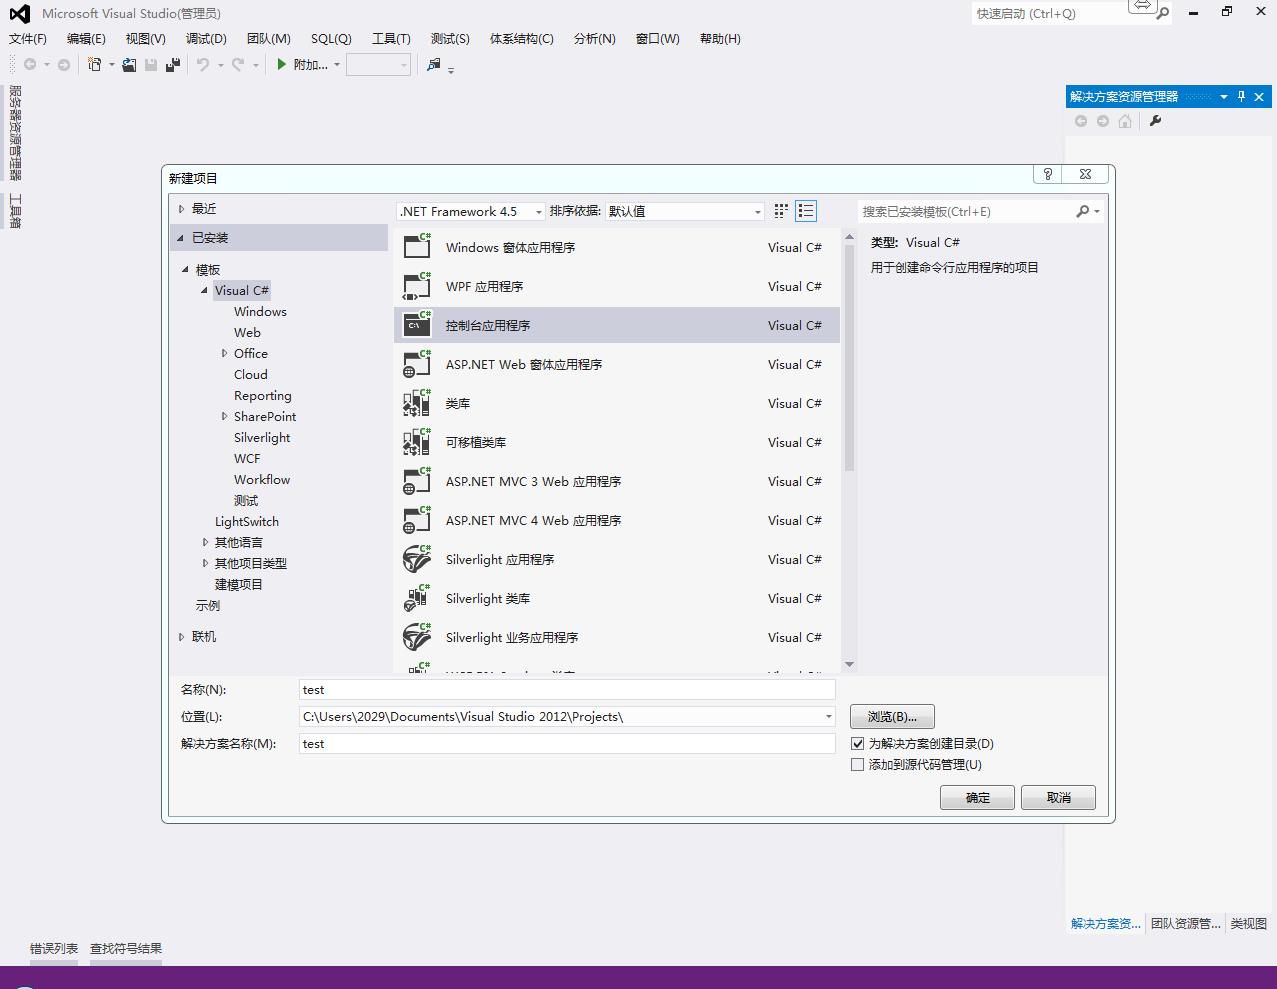Expand the 最近 section

[x=181, y=208]
